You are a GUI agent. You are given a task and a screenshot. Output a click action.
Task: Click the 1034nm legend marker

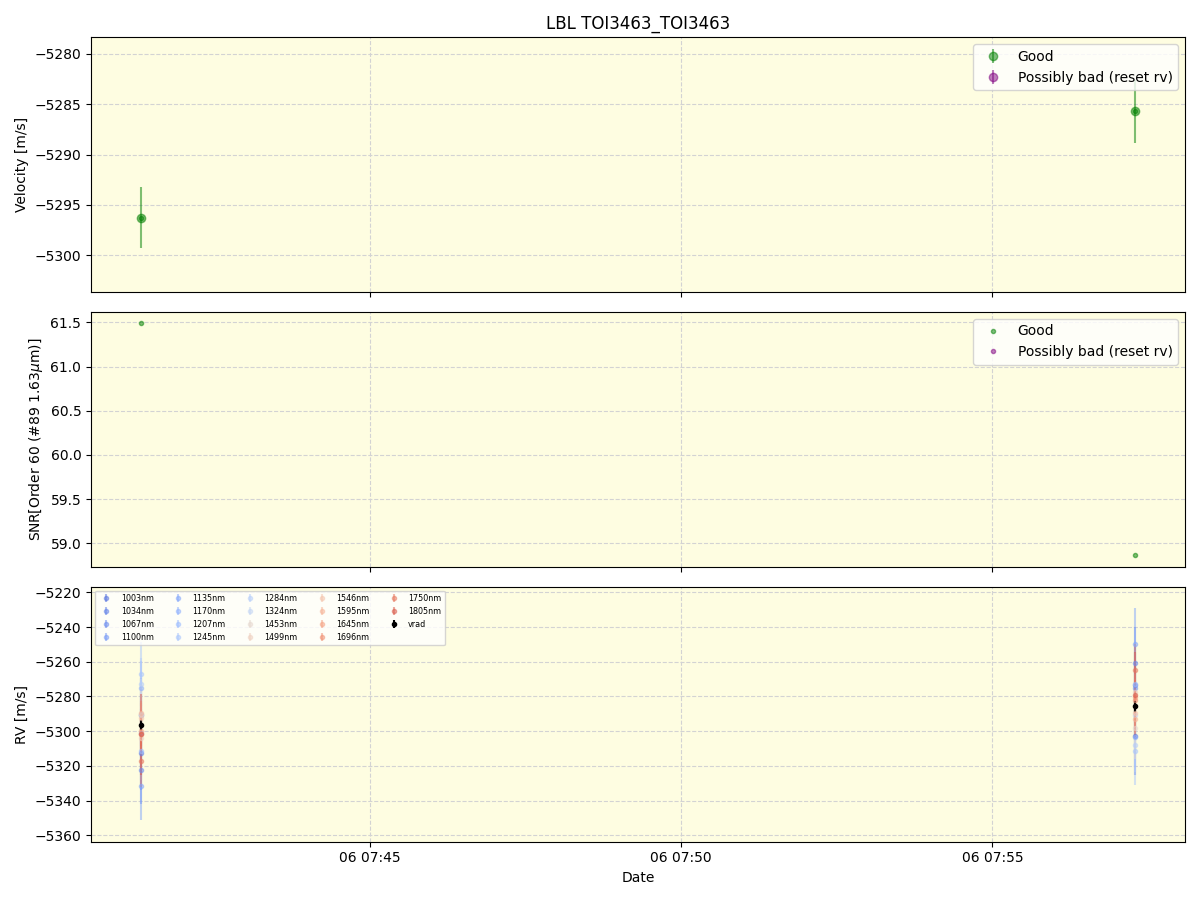click(x=106, y=611)
